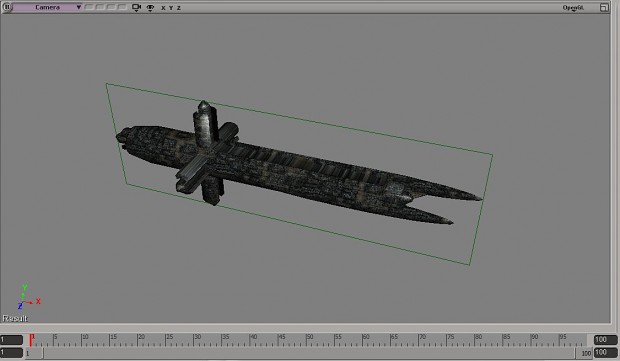Click the timeline end frame field
The height and width of the screenshot is (361, 620).
click(x=605, y=340)
